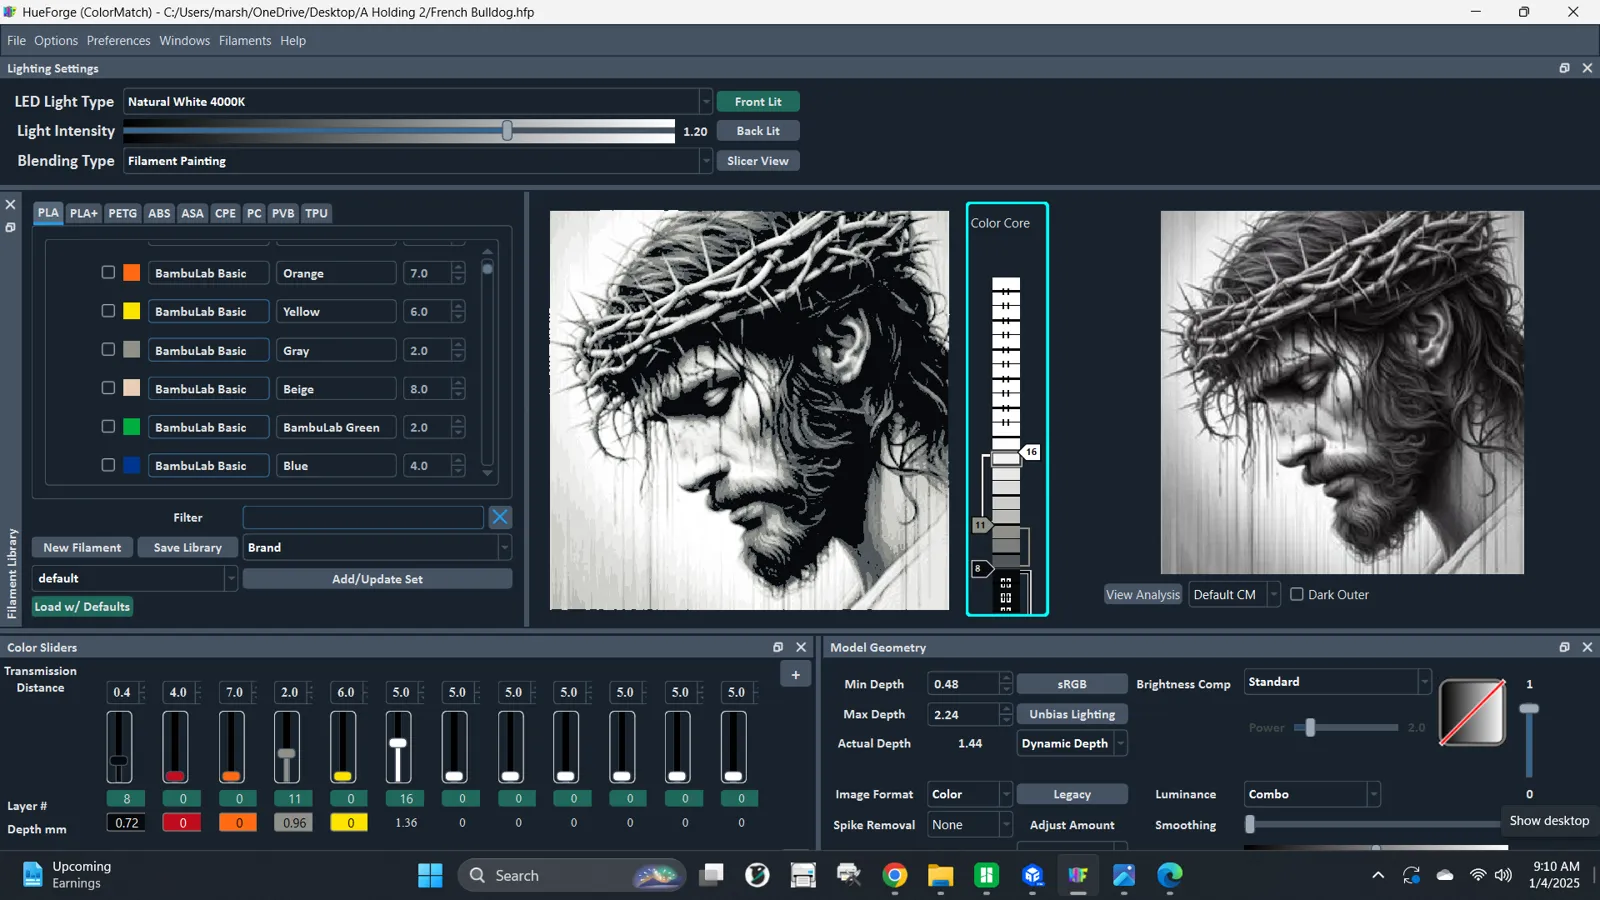Viewport: 1600px width, 900px height.
Task: Close the Filament Library side panel
Action: click(x=10, y=205)
